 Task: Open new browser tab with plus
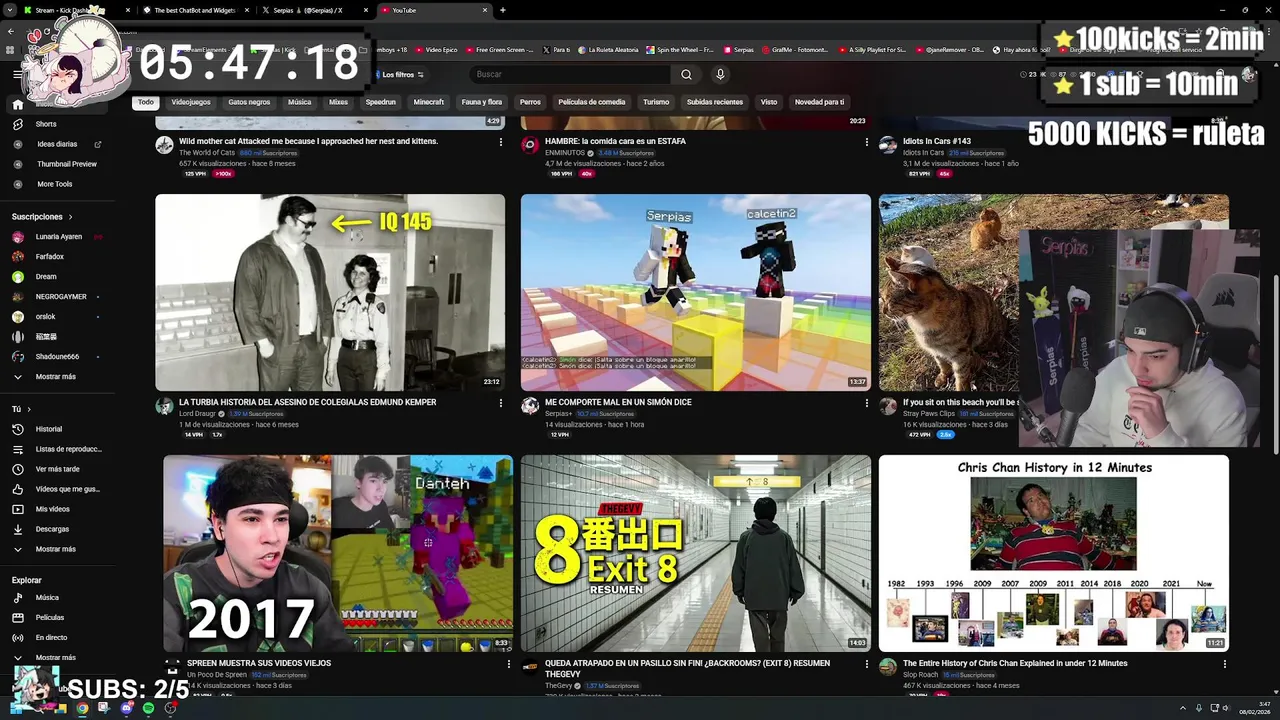point(502,10)
